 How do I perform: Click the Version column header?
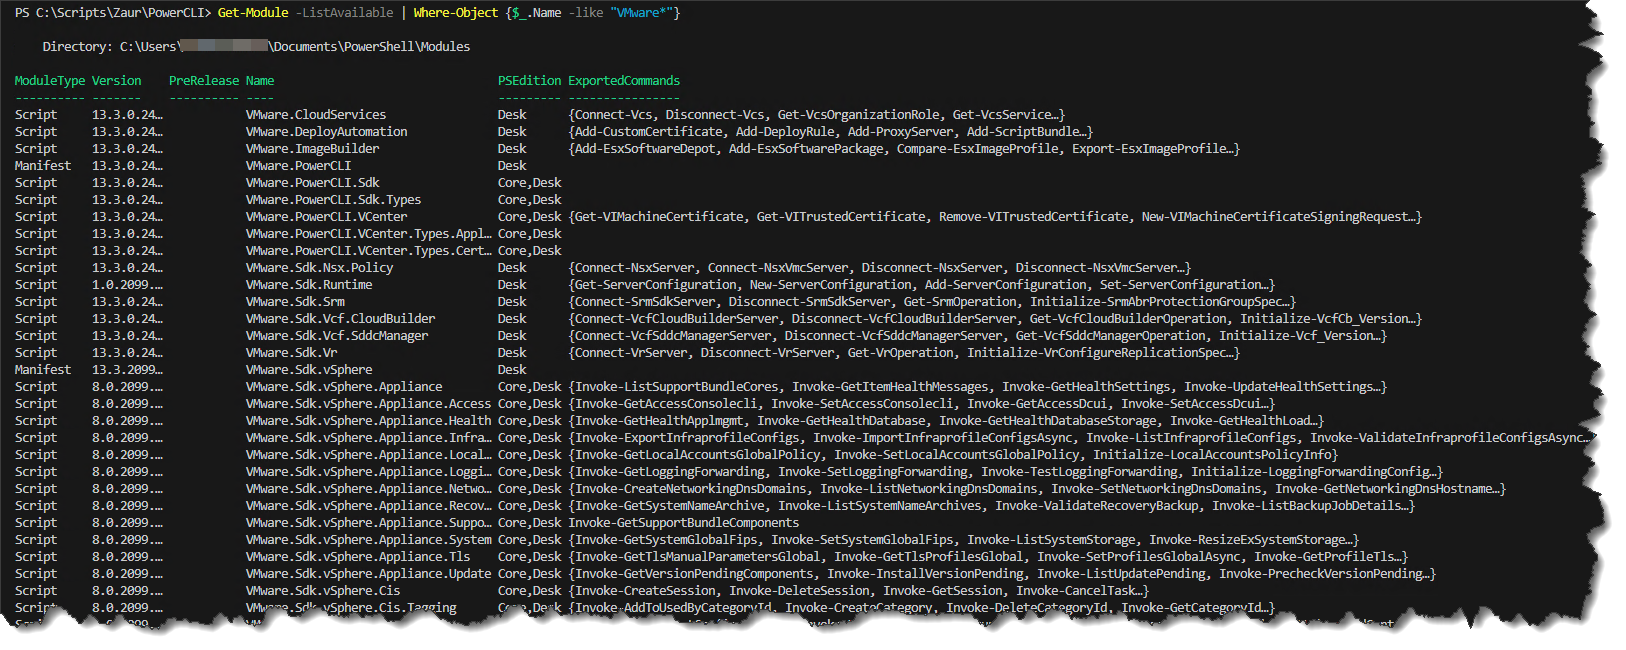pos(117,81)
